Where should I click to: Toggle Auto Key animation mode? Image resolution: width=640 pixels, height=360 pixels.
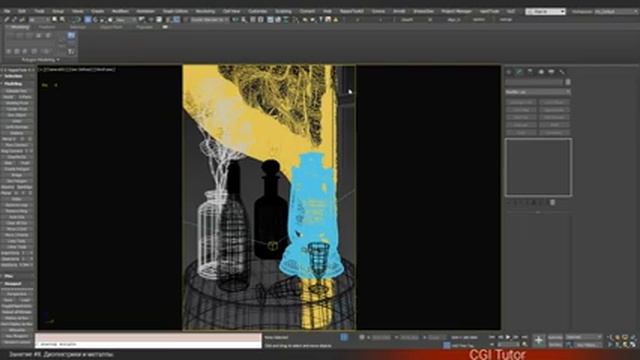(555, 338)
